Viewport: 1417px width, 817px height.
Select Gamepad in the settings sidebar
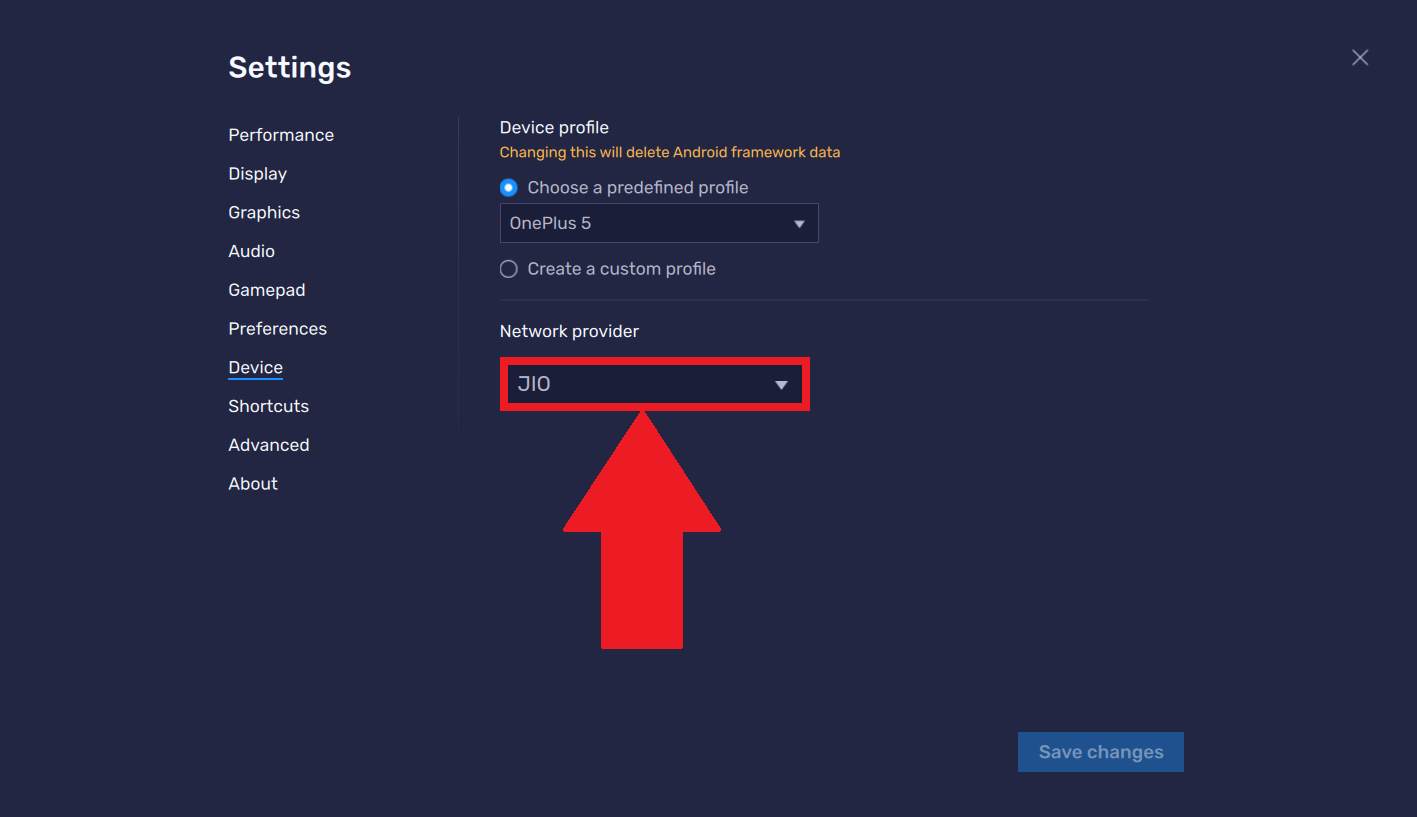[267, 290]
